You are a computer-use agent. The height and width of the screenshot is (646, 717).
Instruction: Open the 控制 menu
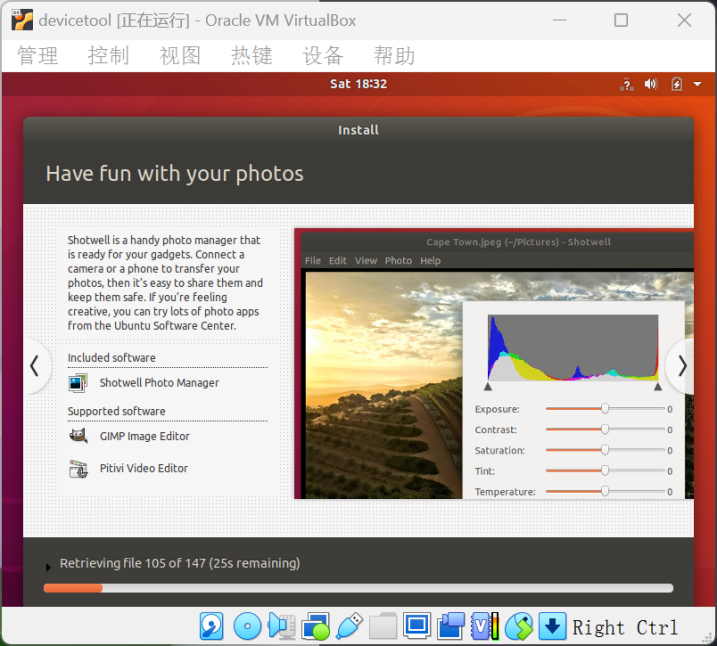[108, 55]
